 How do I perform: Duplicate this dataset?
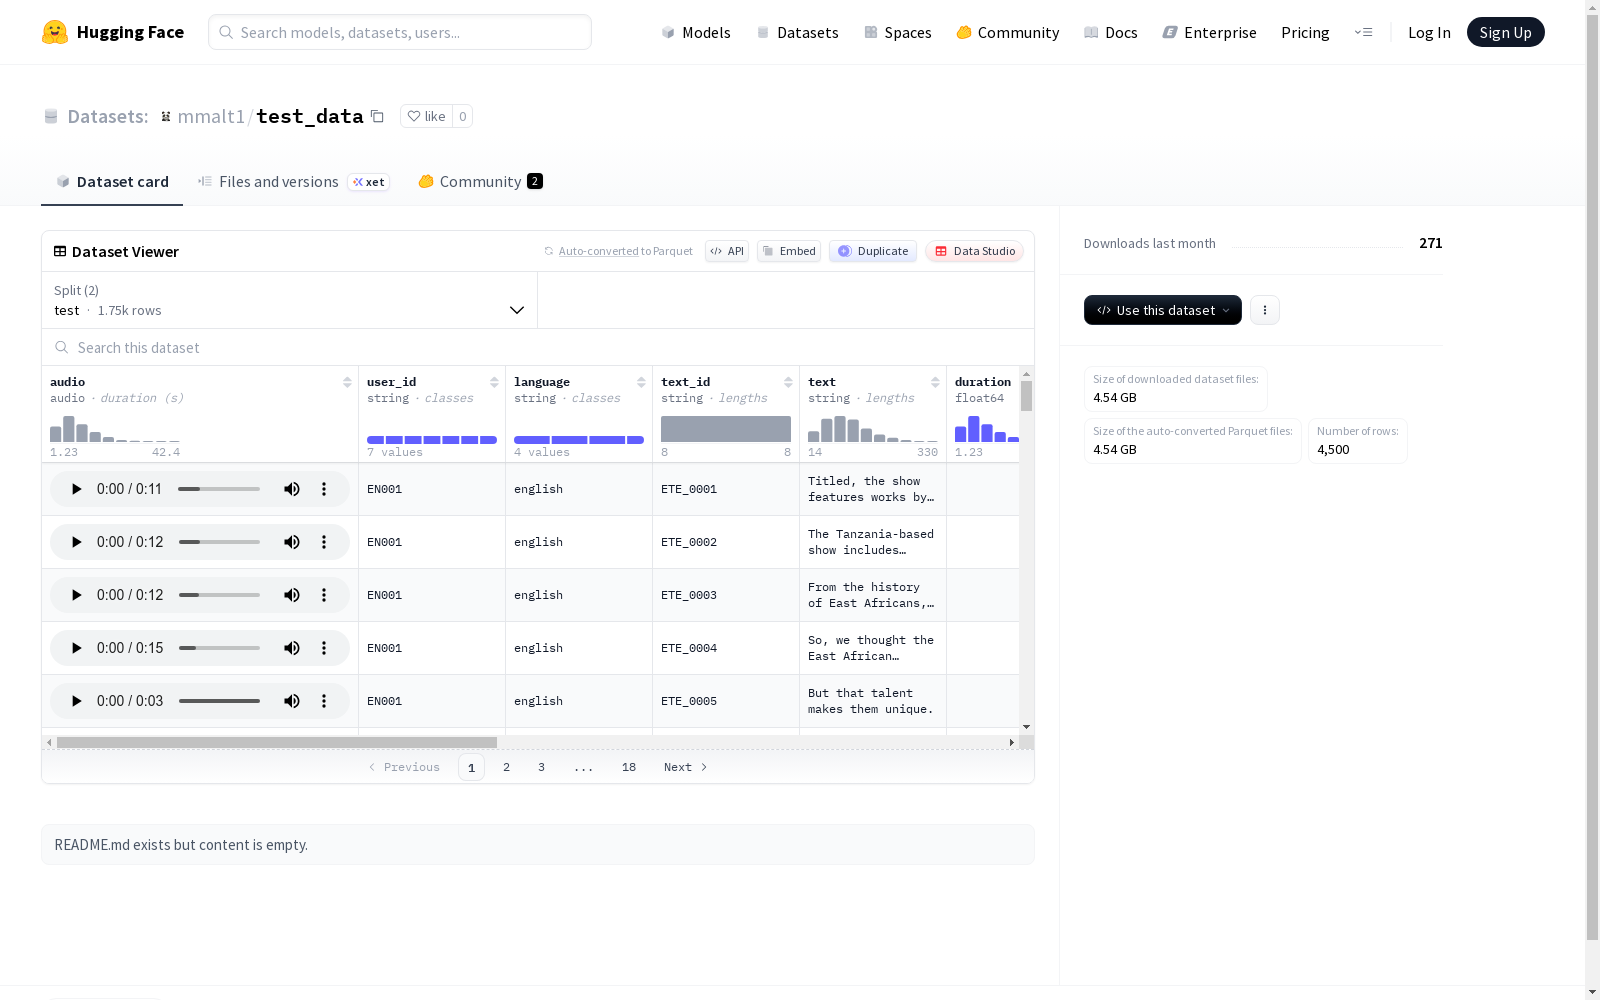pyautogui.click(x=873, y=251)
